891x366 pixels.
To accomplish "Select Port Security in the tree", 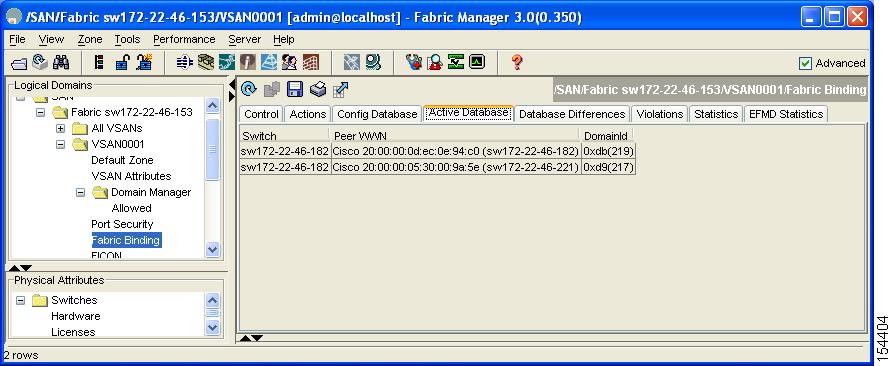I will pyautogui.click(x=122, y=224).
